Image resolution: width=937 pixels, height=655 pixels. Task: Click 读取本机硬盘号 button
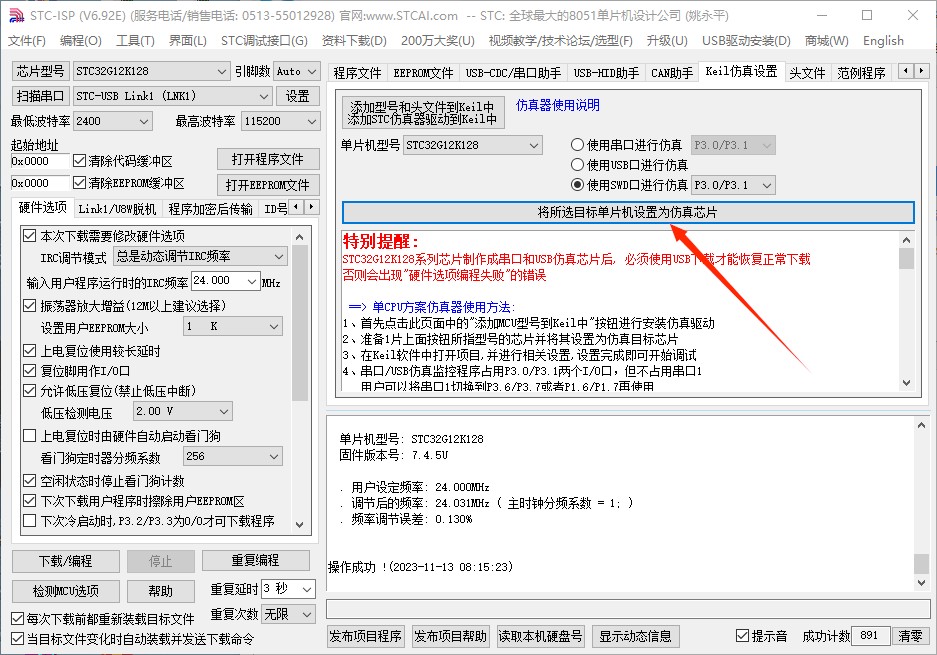point(540,636)
